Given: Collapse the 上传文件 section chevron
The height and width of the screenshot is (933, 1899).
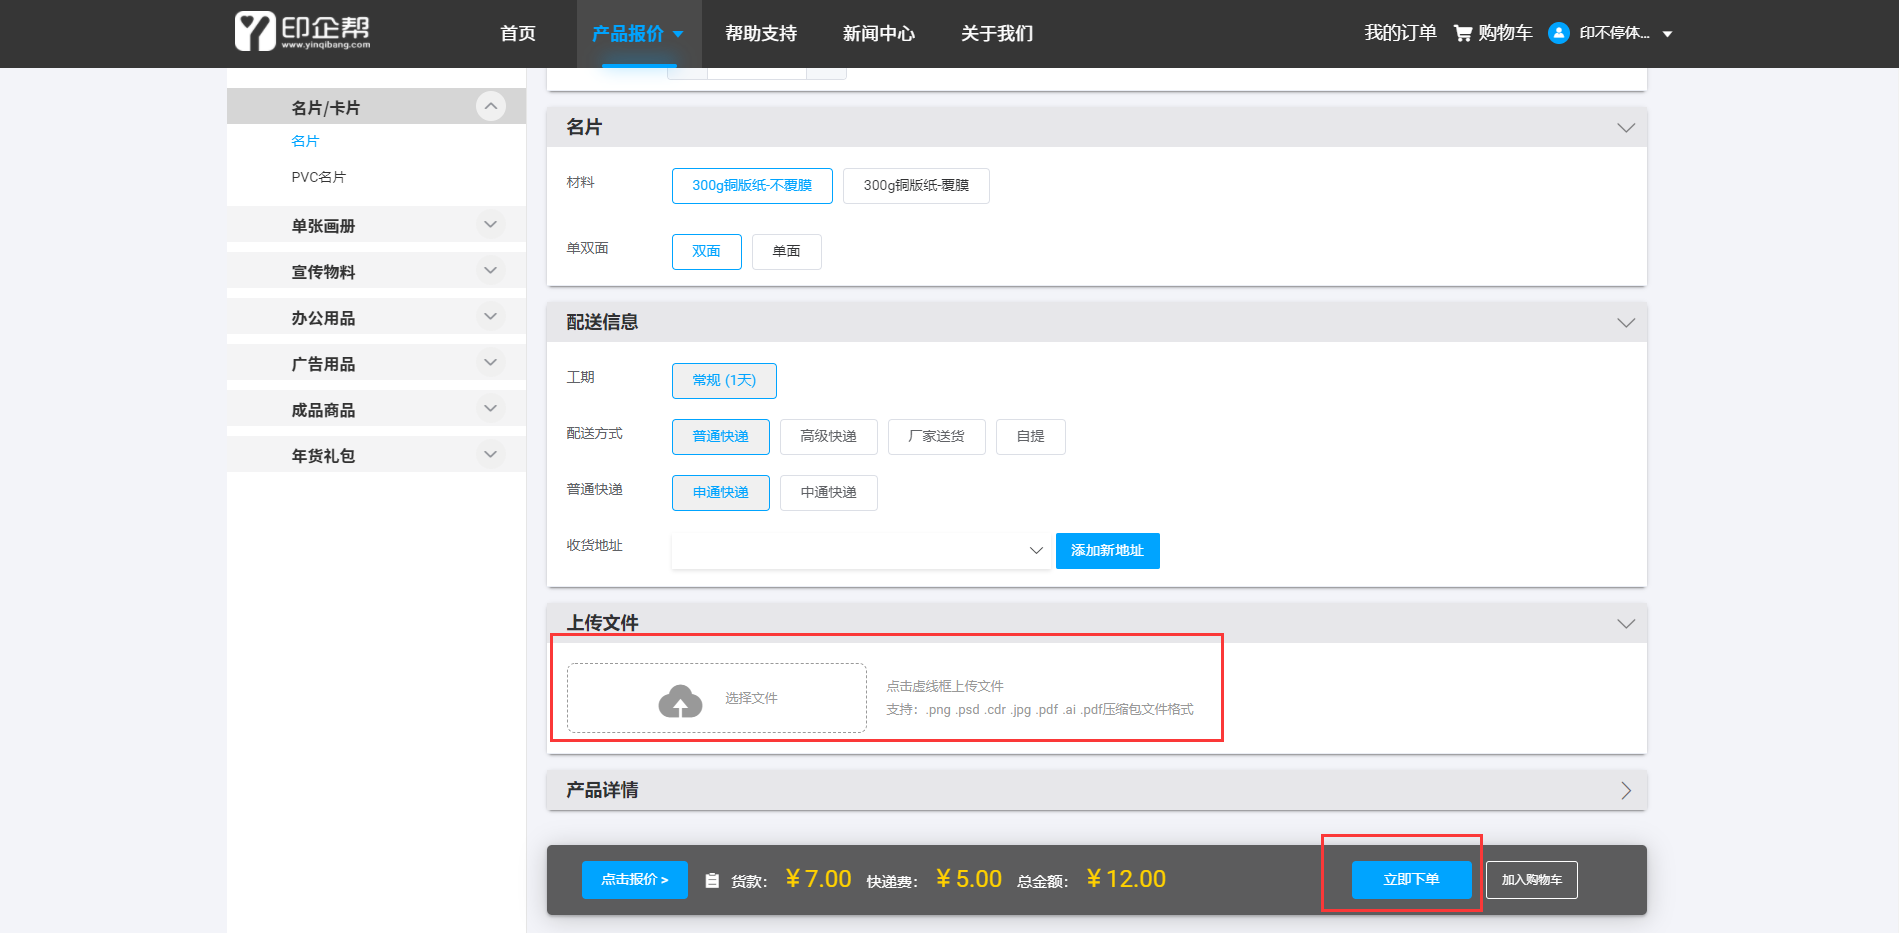Looking at the screenshot, I should point(1625,623).
